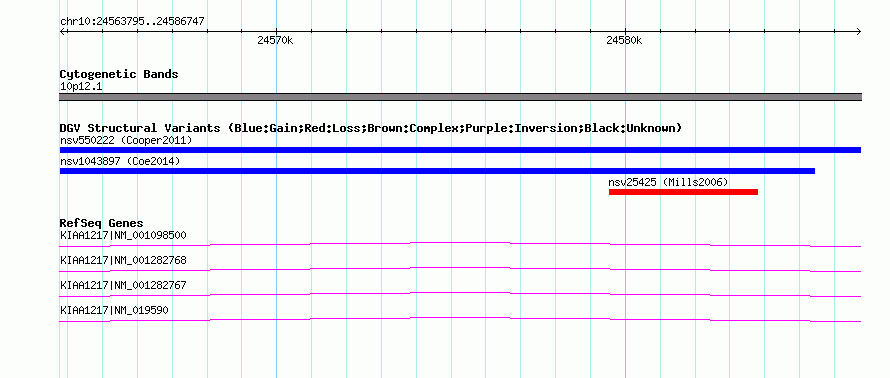This screenshot has width=890, height=378.
Task: Open the KIAA1217|NM_001282768 transcript label
Action: (123, 260)
